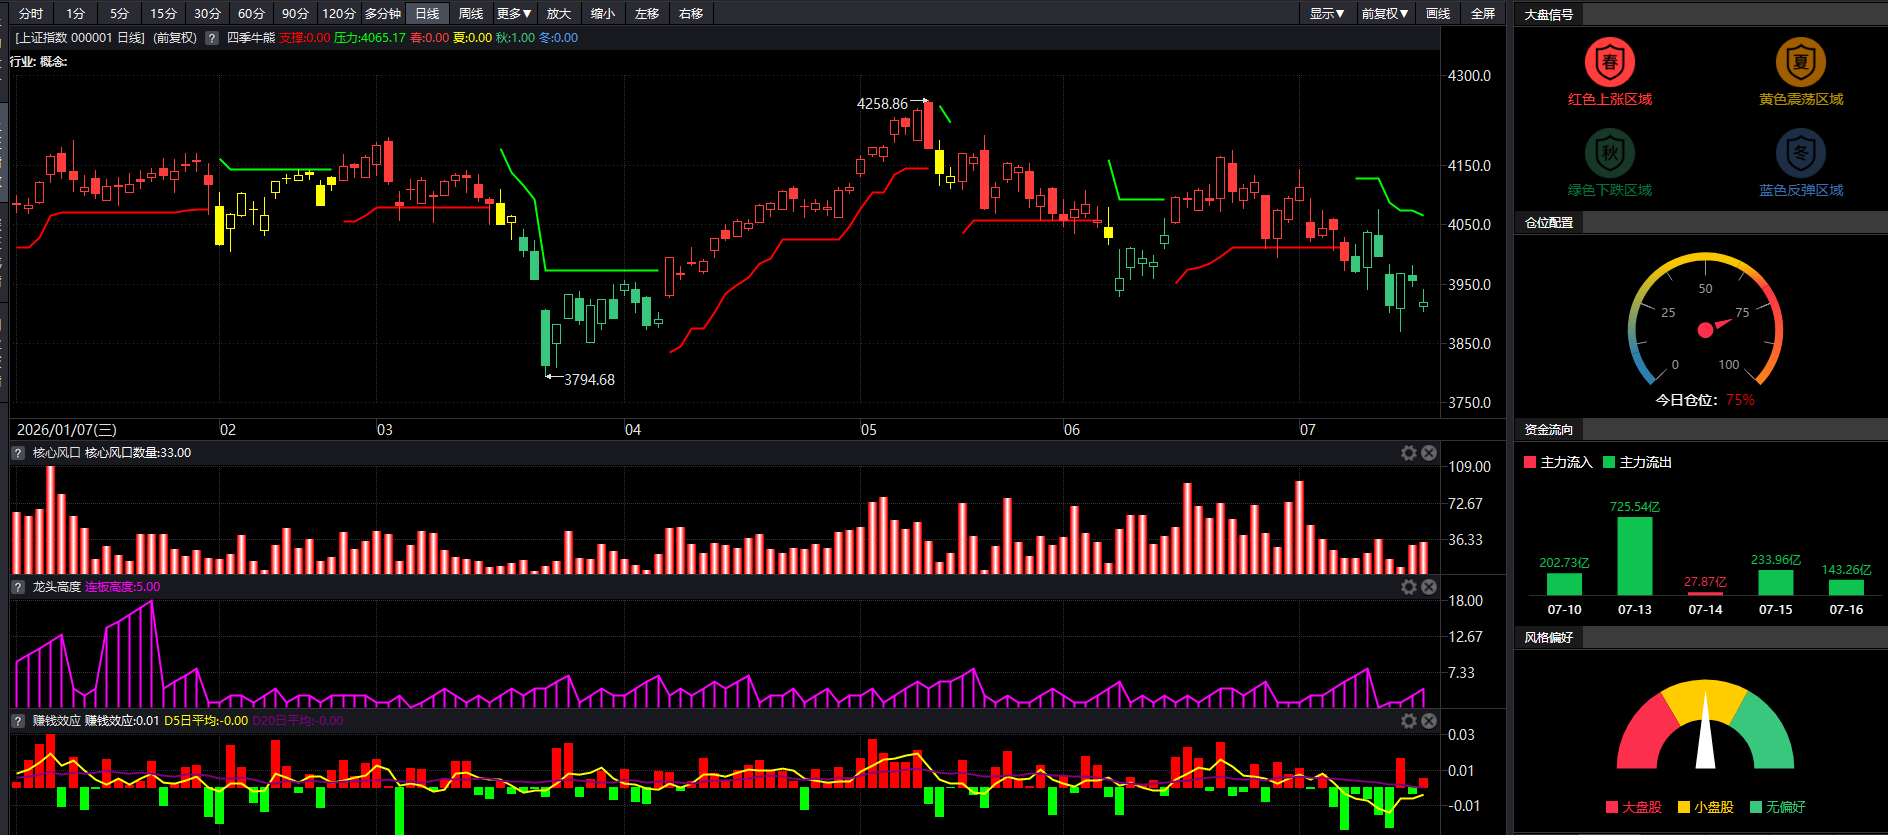Open settings gear of 龙头高度 panel

(x=1409, y=587)
